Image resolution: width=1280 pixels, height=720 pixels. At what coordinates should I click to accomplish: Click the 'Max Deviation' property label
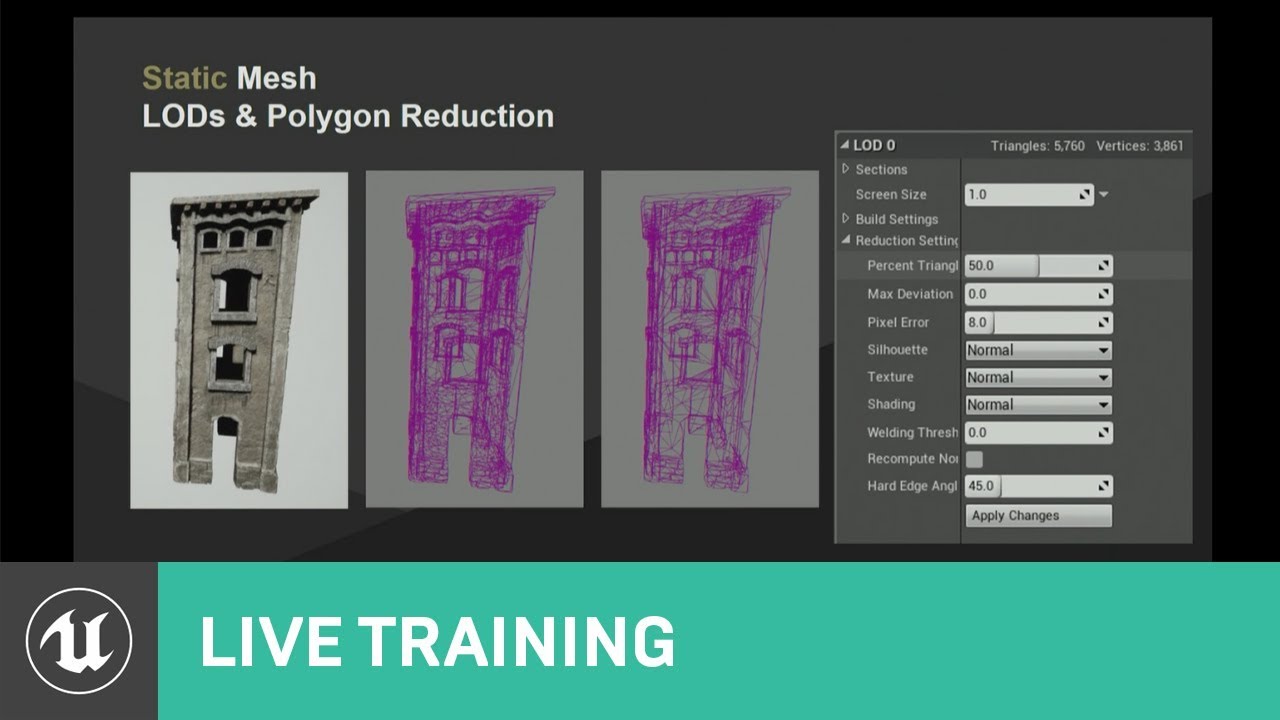[x=910, y=294]
